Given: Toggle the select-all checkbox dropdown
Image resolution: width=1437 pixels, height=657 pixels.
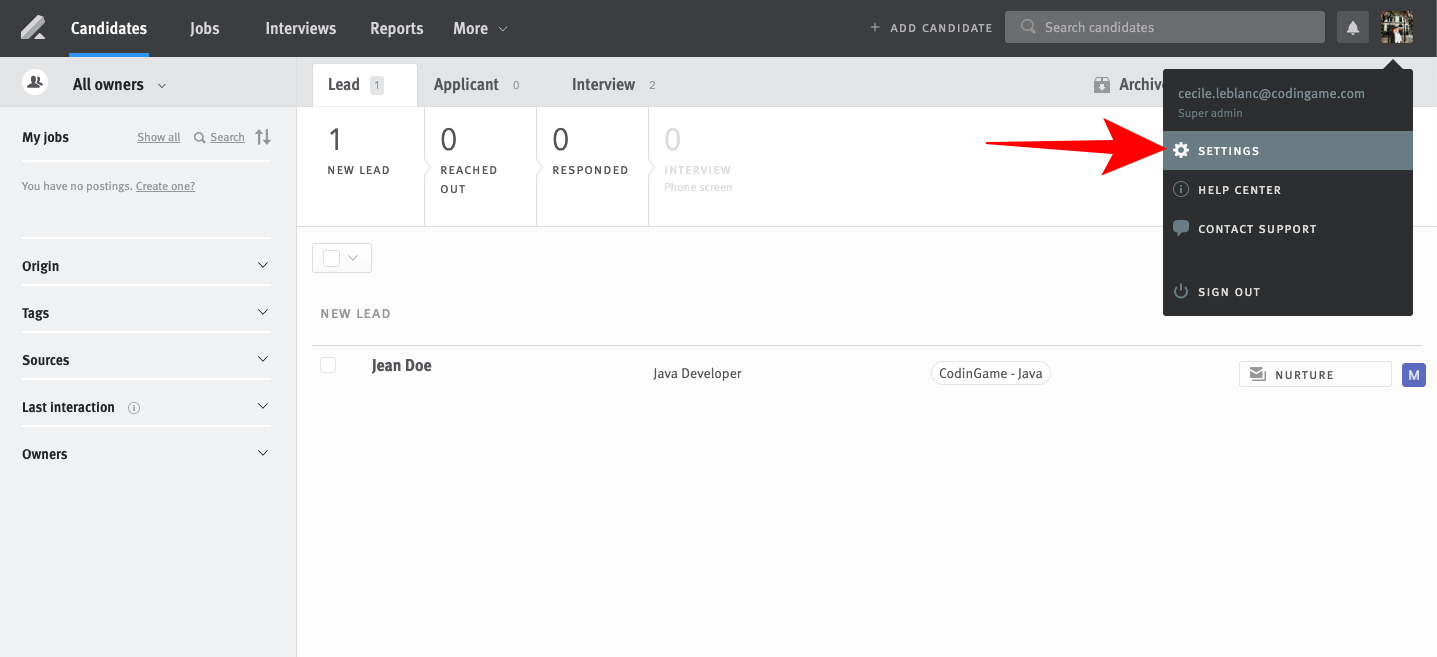Looking at the screenshot, I should pos(342,258).
